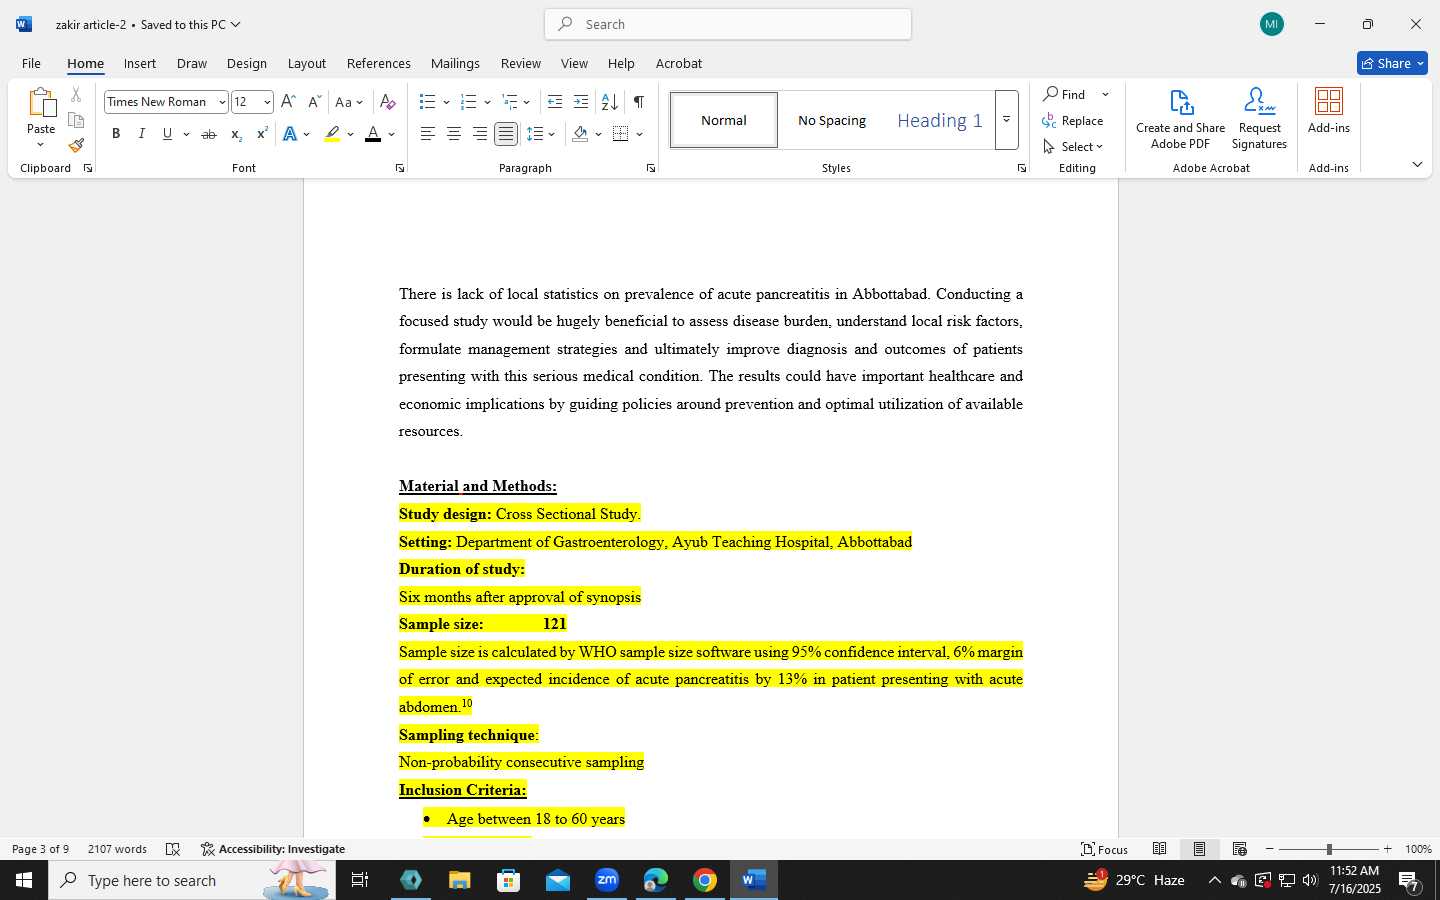This screenshot has width=1440, height=900.
Task: Decrease font size with the smaller A icon
Action: point(314,102)
